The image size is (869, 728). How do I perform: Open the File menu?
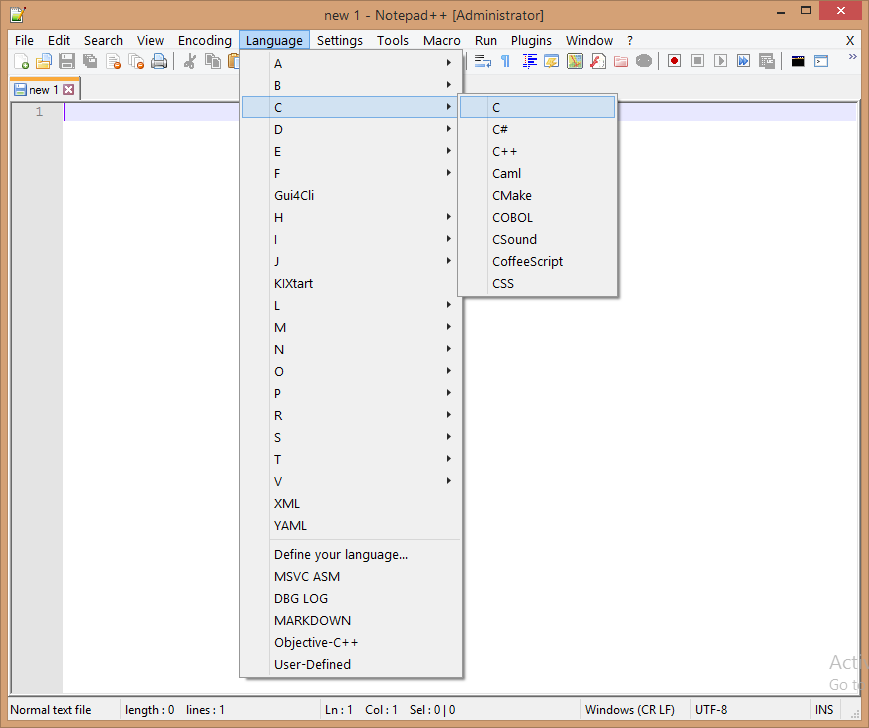pos(24,40)
